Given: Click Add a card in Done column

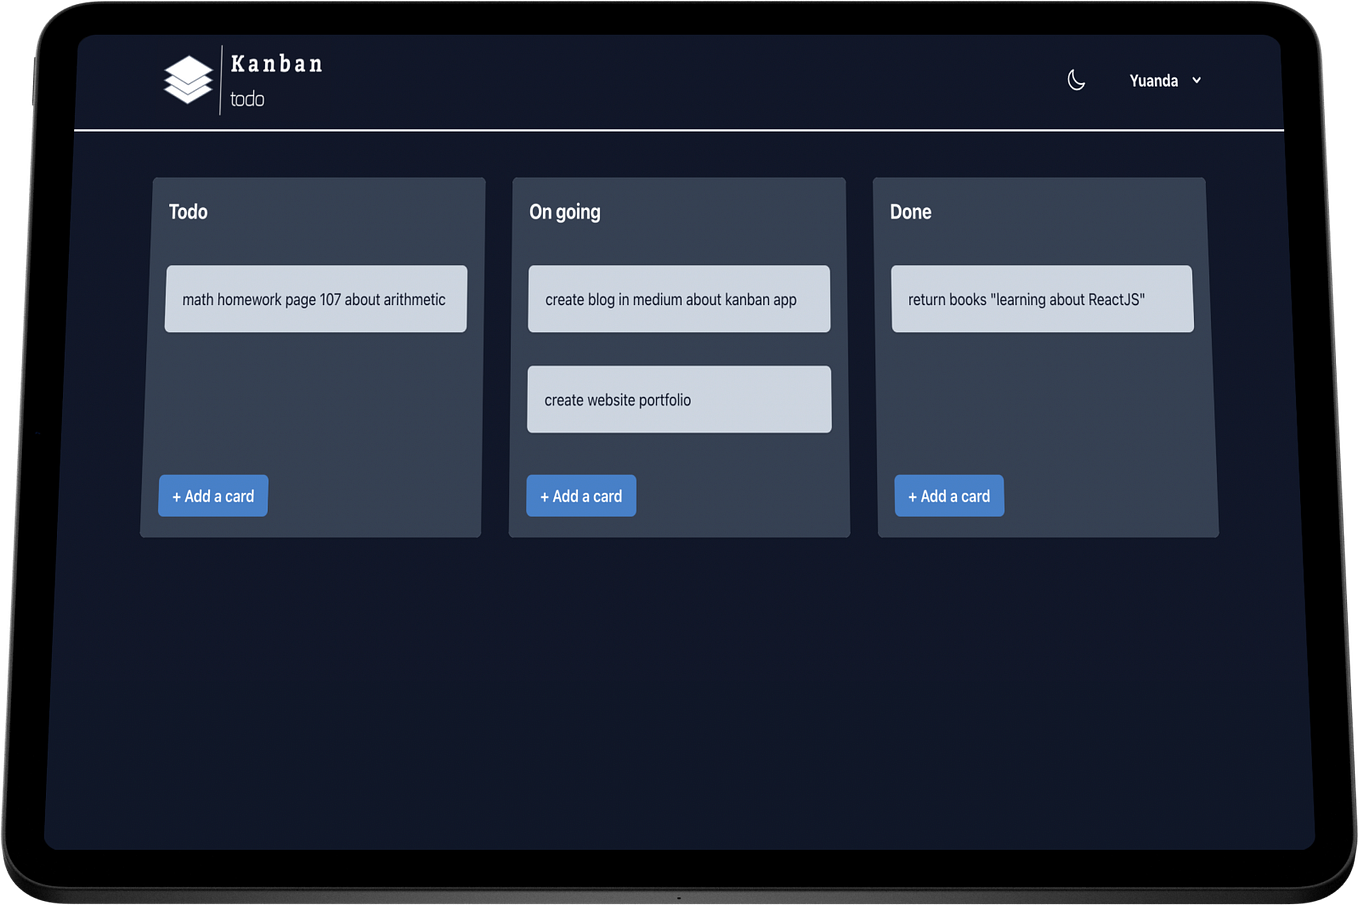Looking at the screenshot, I should [948, 495].
